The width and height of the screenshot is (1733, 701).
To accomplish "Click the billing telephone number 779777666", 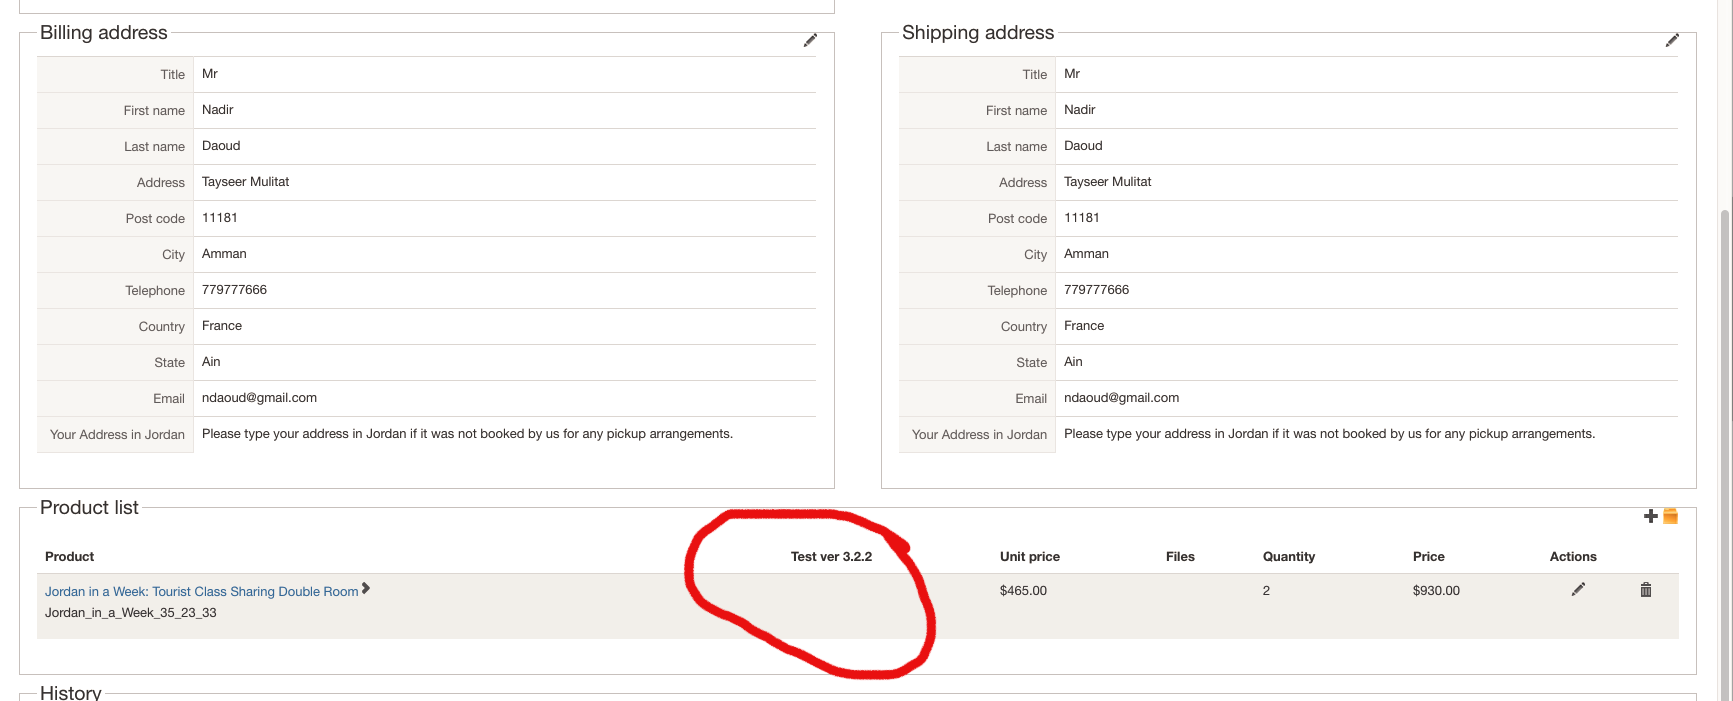I will click(x=234, y=290).
